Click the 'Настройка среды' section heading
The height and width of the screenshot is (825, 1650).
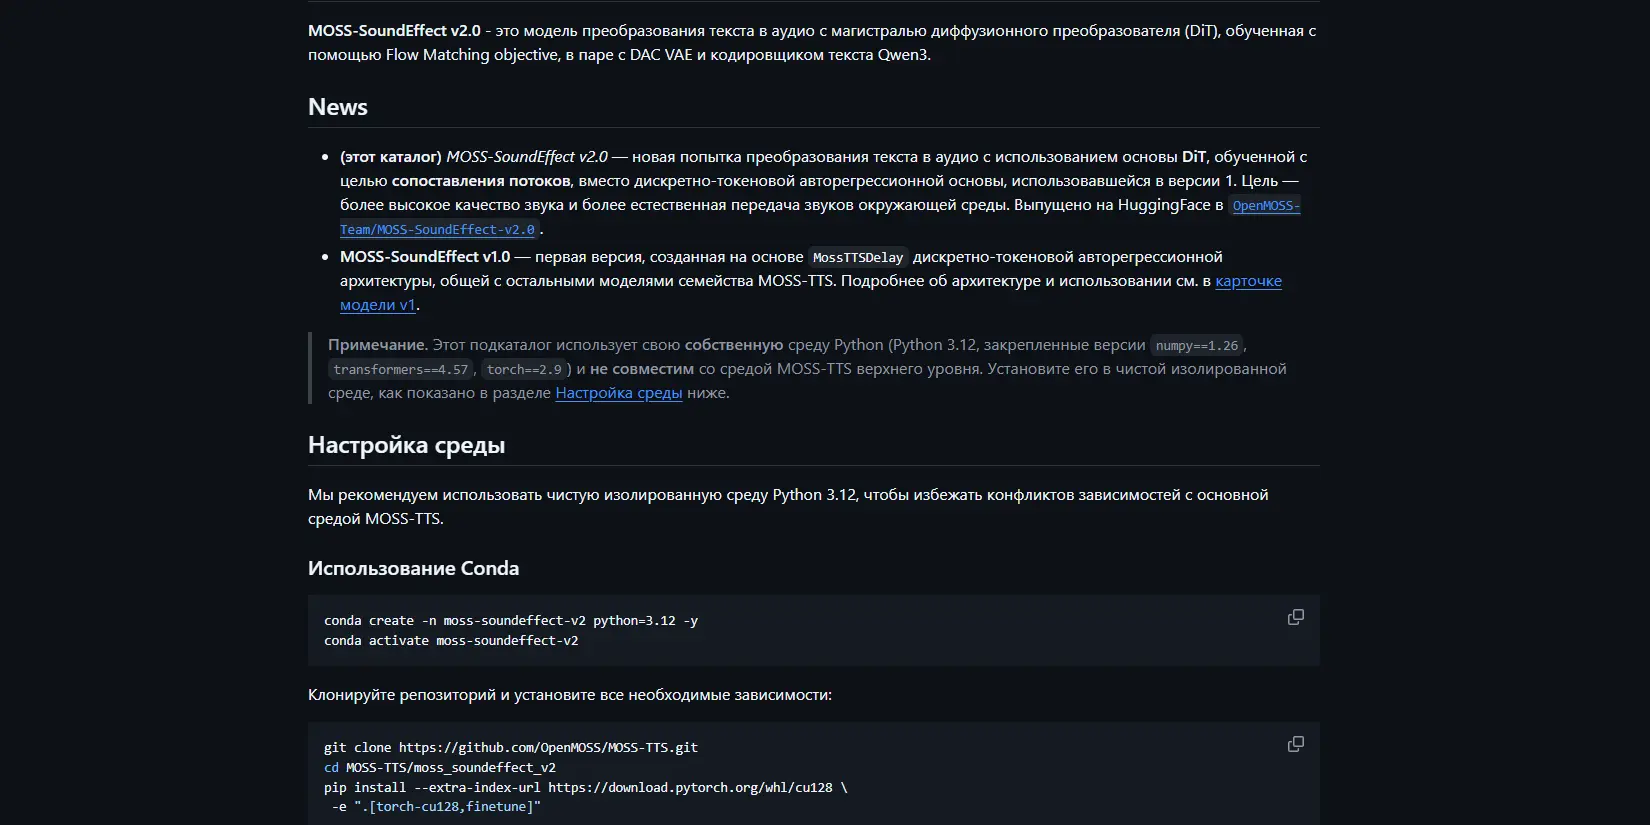tap(406, 445)
